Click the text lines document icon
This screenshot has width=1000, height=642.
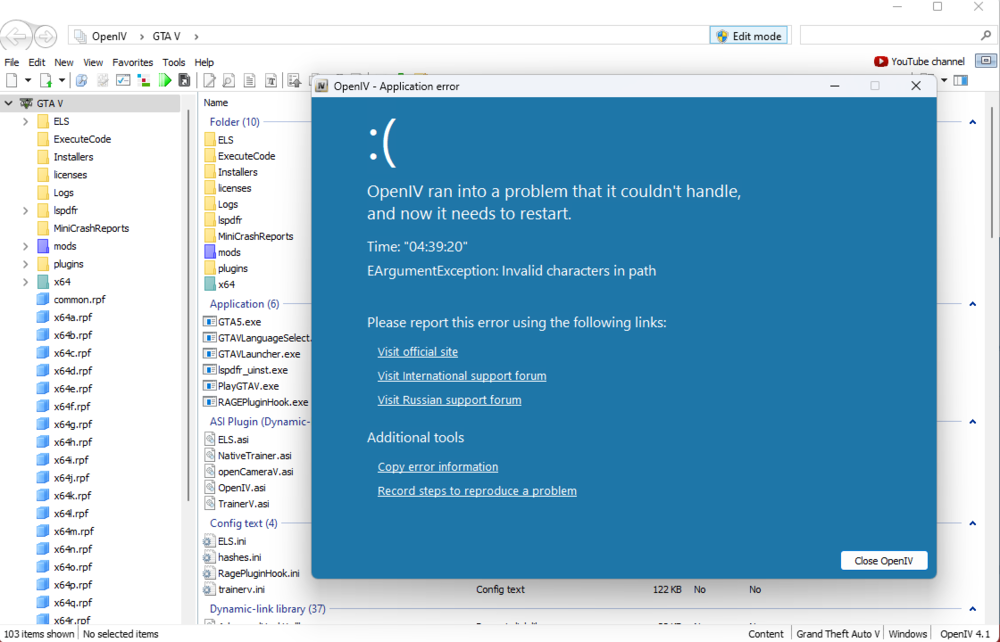249,80
